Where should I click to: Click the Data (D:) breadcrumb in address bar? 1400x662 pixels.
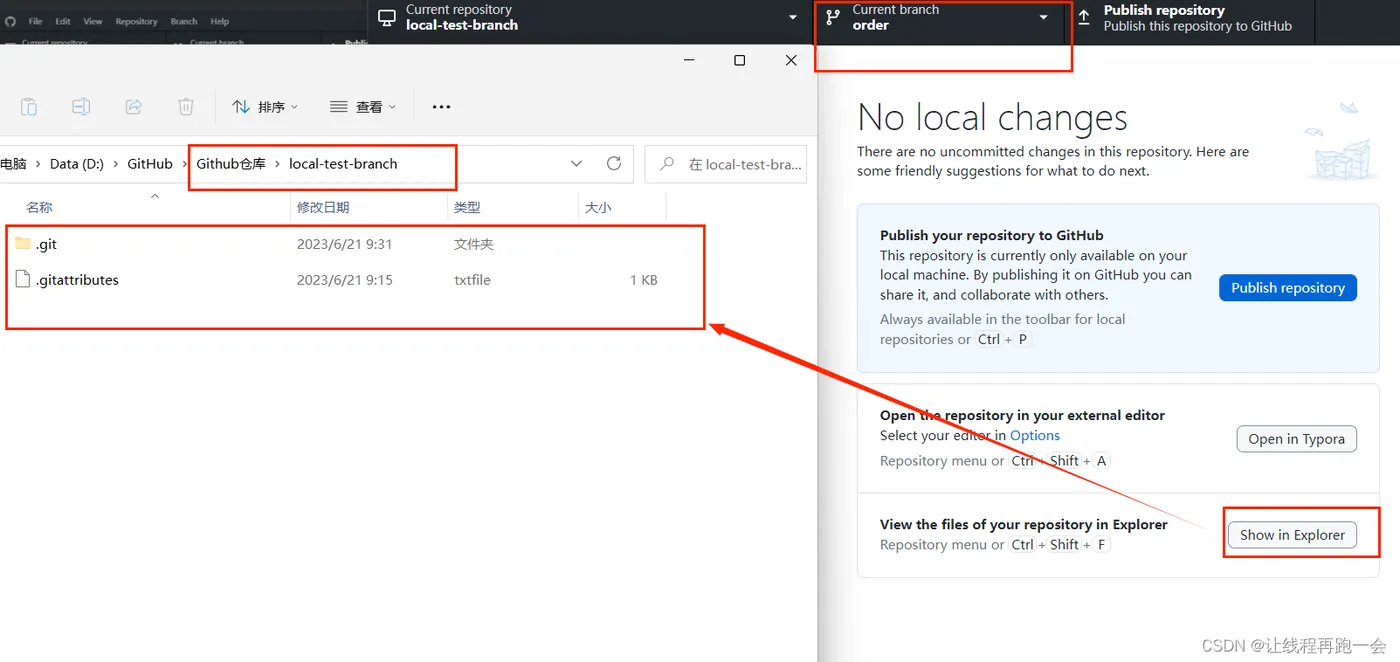point(77,164)
